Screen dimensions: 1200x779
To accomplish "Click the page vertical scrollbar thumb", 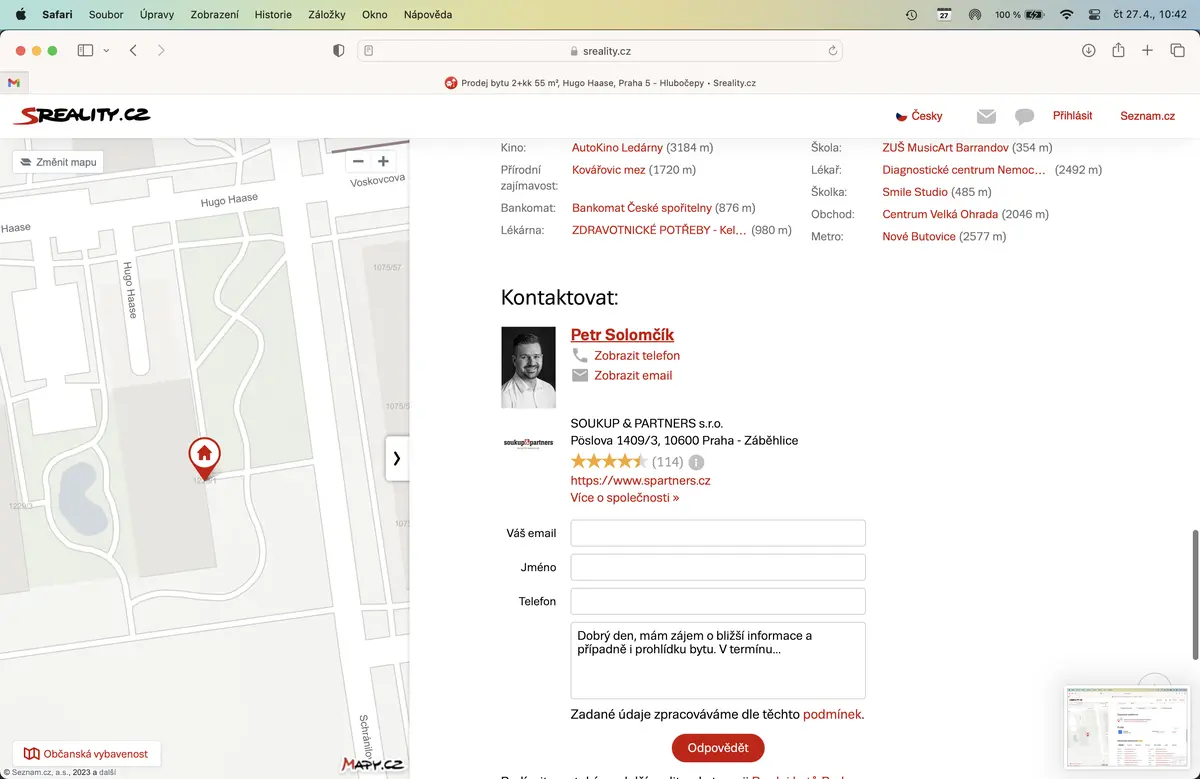I will coord(1195,596).
